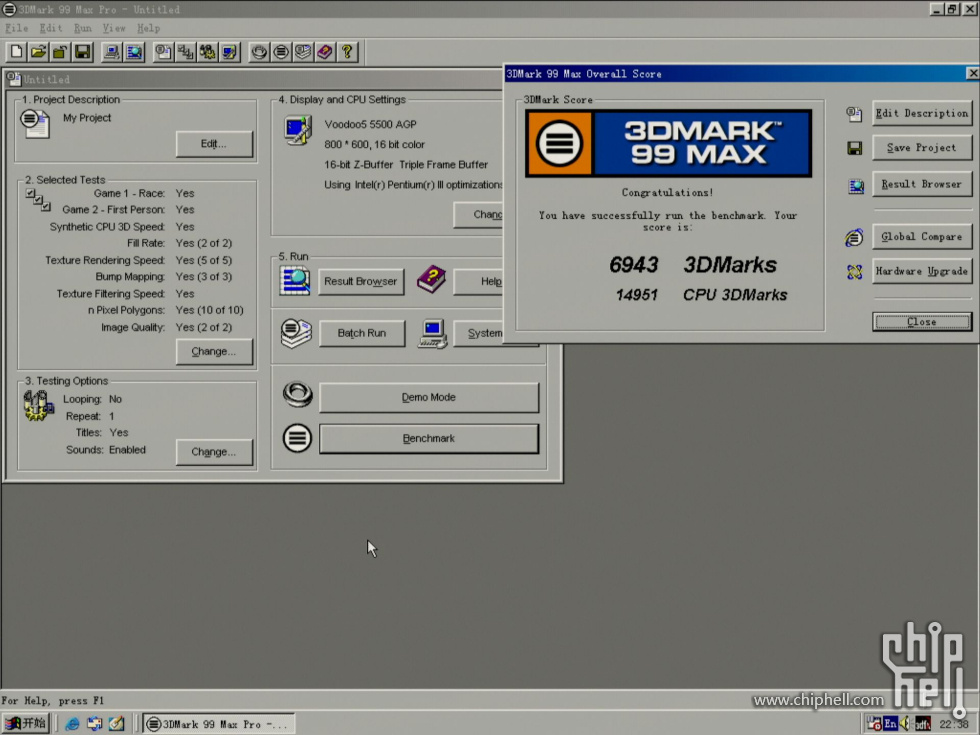Click the batch run stacked papers toolbar icon

pyautogui.click(x=302, y=52)
